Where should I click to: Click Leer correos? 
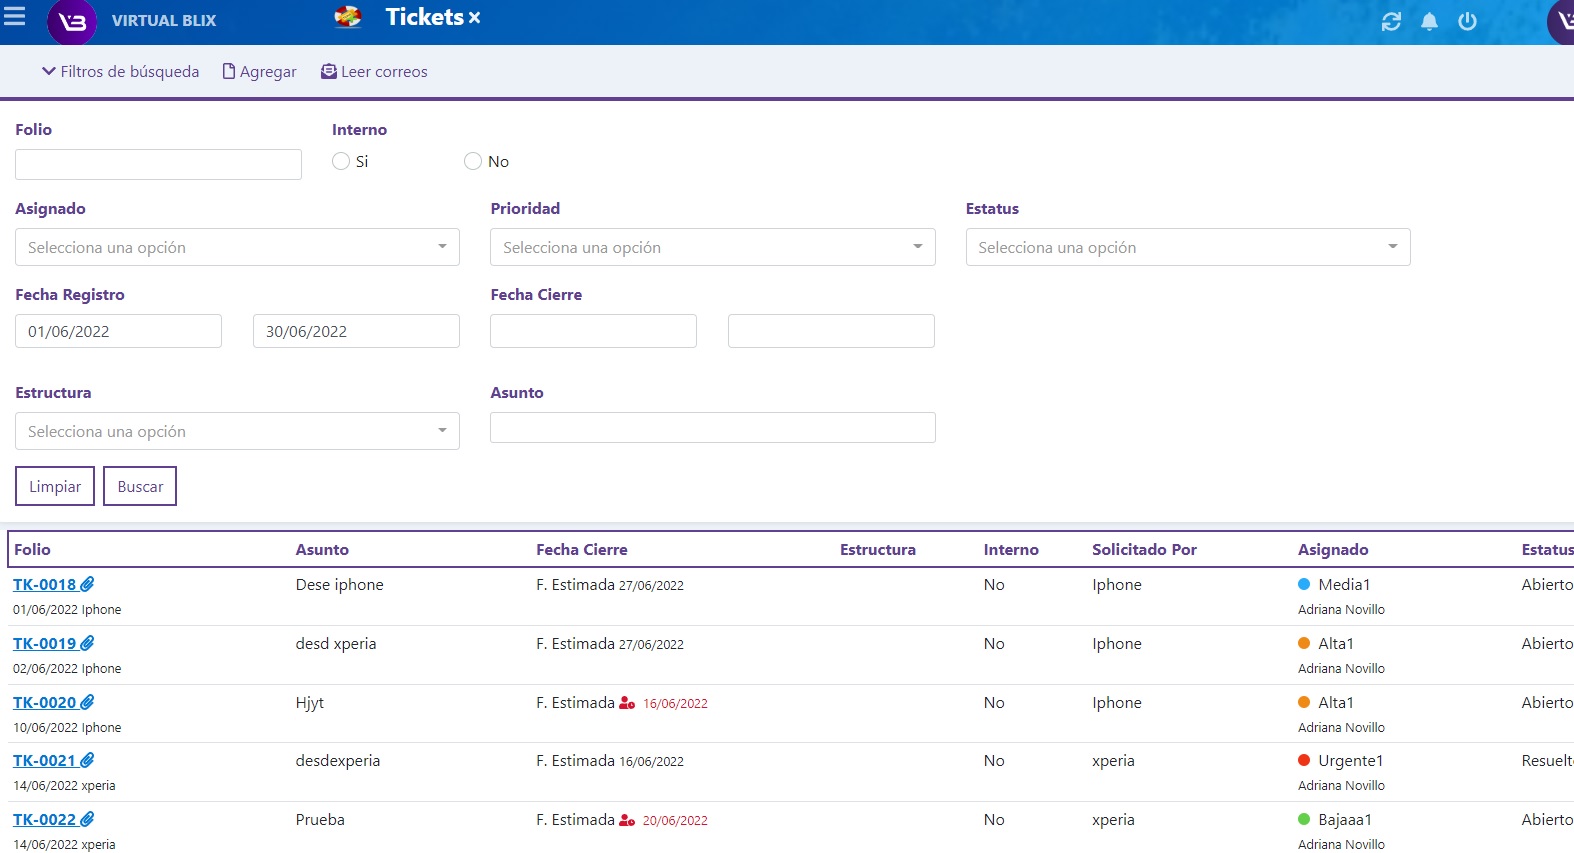click(x=374, y=72)
